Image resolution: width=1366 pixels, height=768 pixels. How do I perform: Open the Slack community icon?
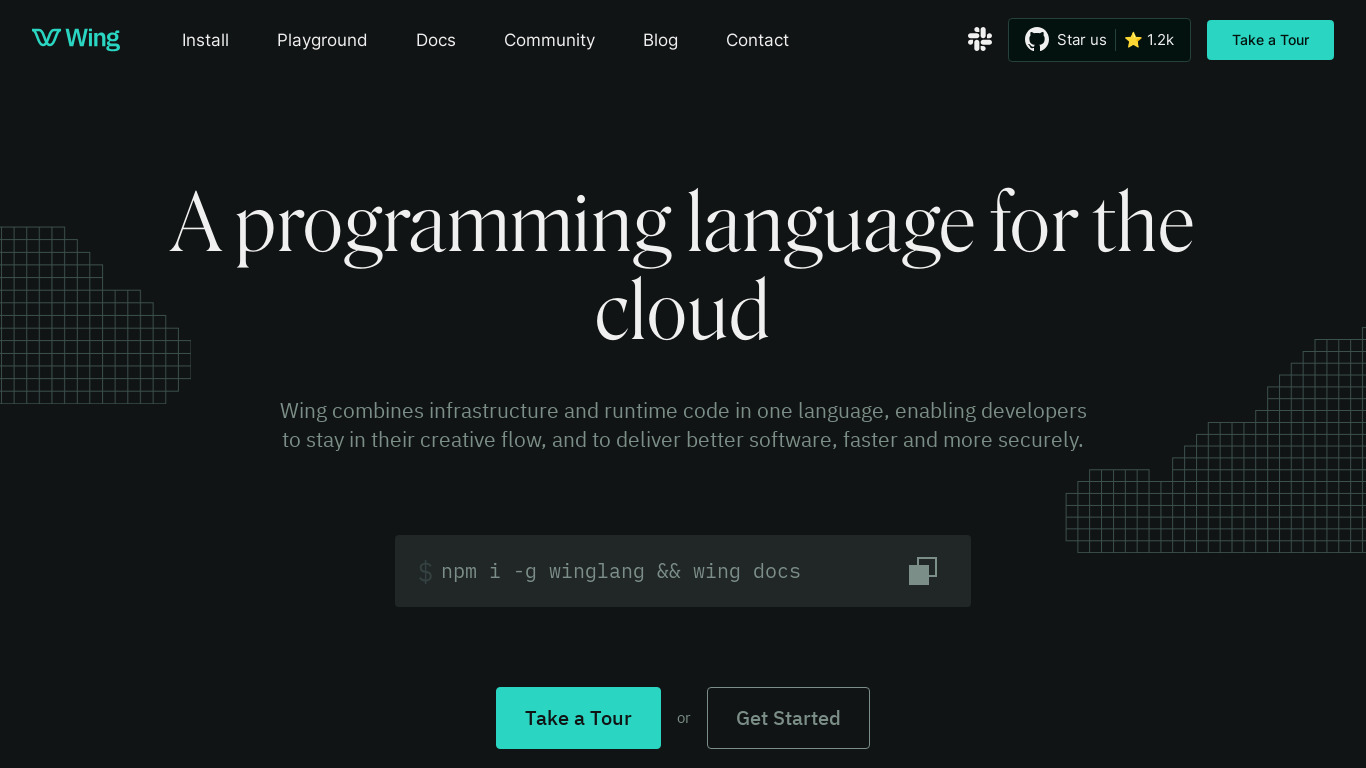point(980,40)
